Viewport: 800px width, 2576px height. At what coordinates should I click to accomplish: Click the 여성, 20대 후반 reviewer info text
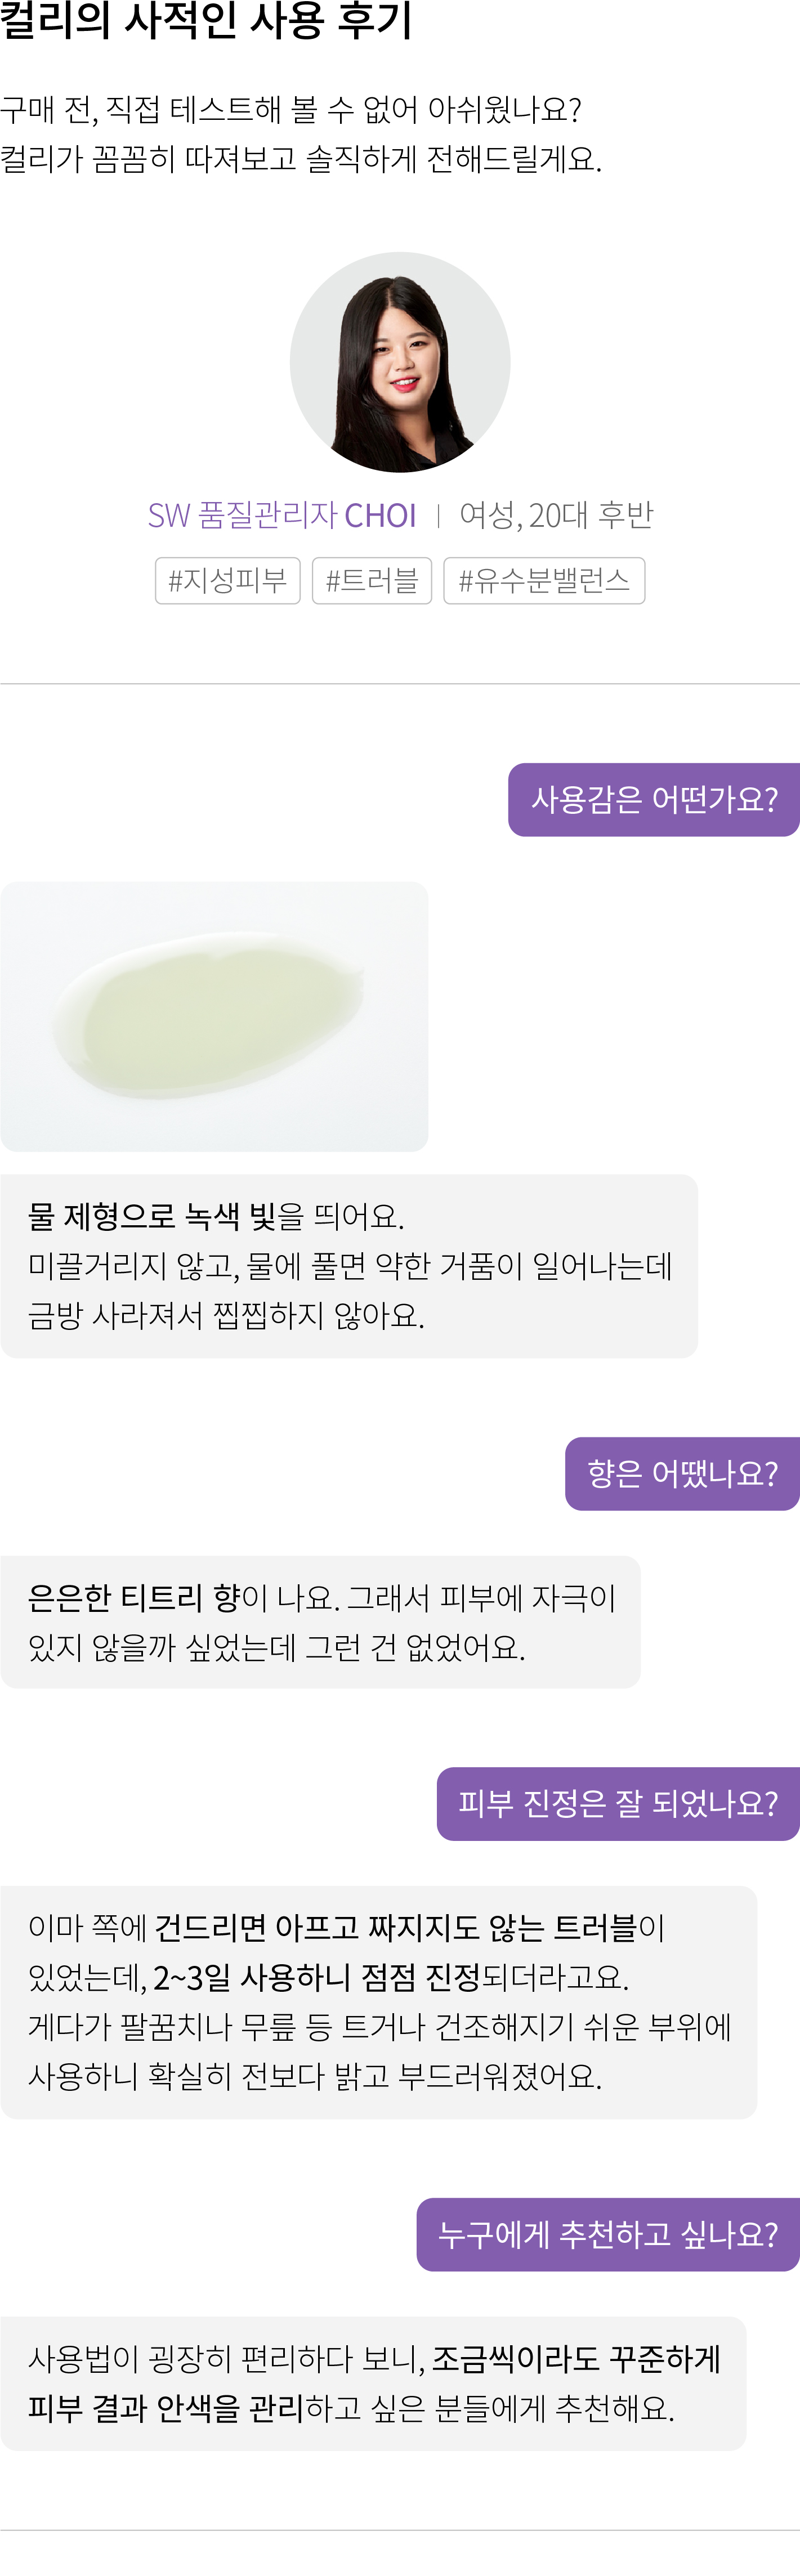point(556,515)
